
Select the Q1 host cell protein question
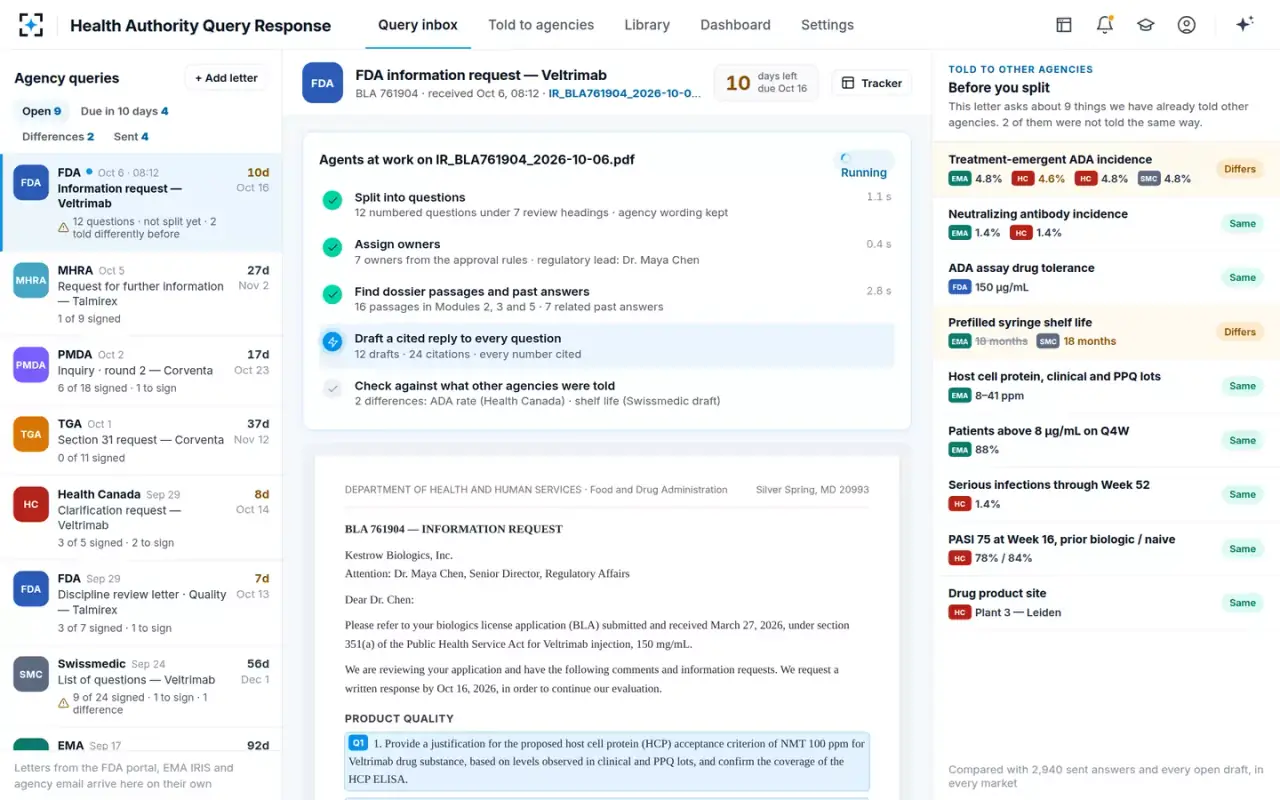607,761
